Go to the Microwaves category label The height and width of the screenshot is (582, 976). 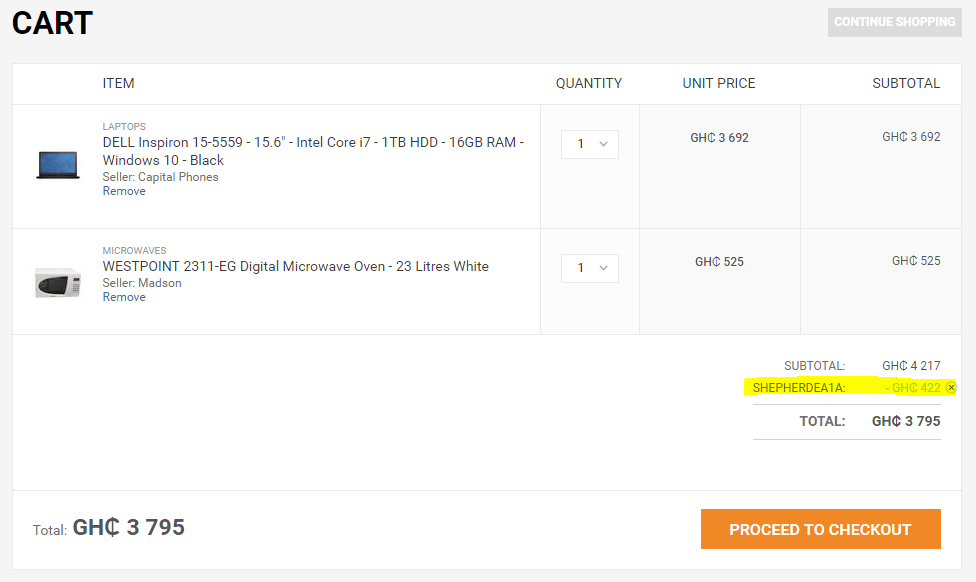tap(134, 251)
